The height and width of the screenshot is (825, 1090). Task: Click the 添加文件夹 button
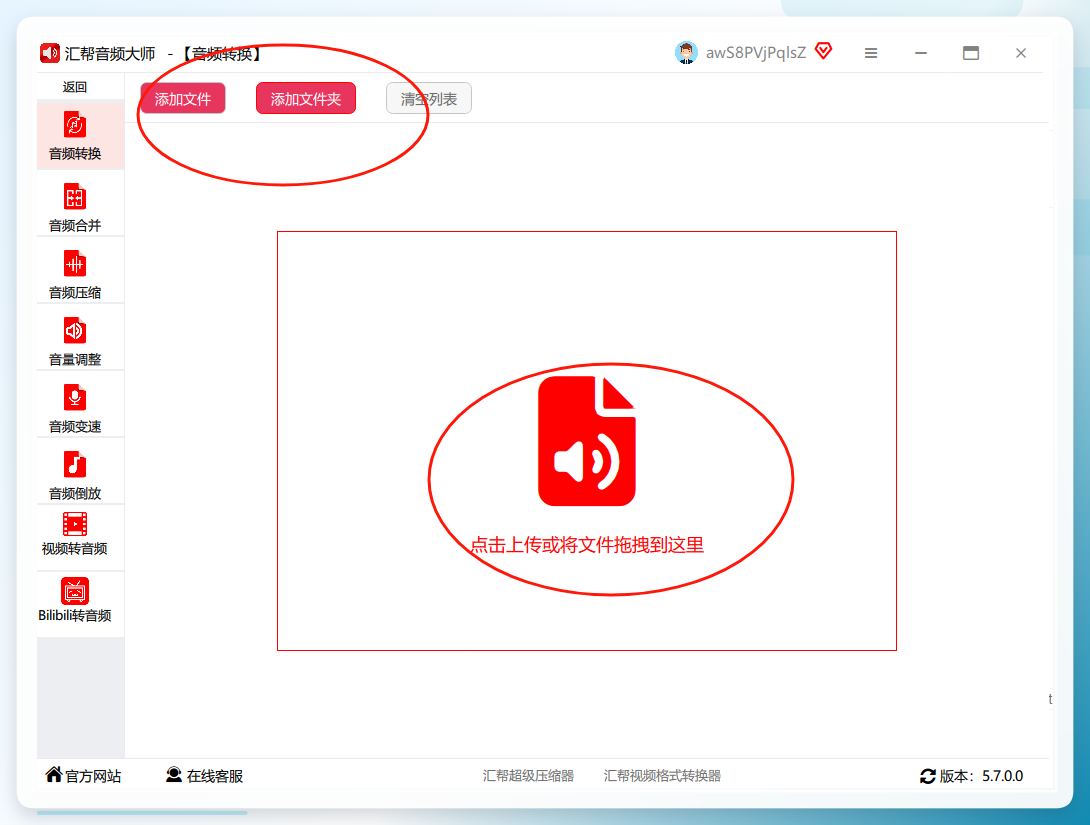[x=306, y=99]
